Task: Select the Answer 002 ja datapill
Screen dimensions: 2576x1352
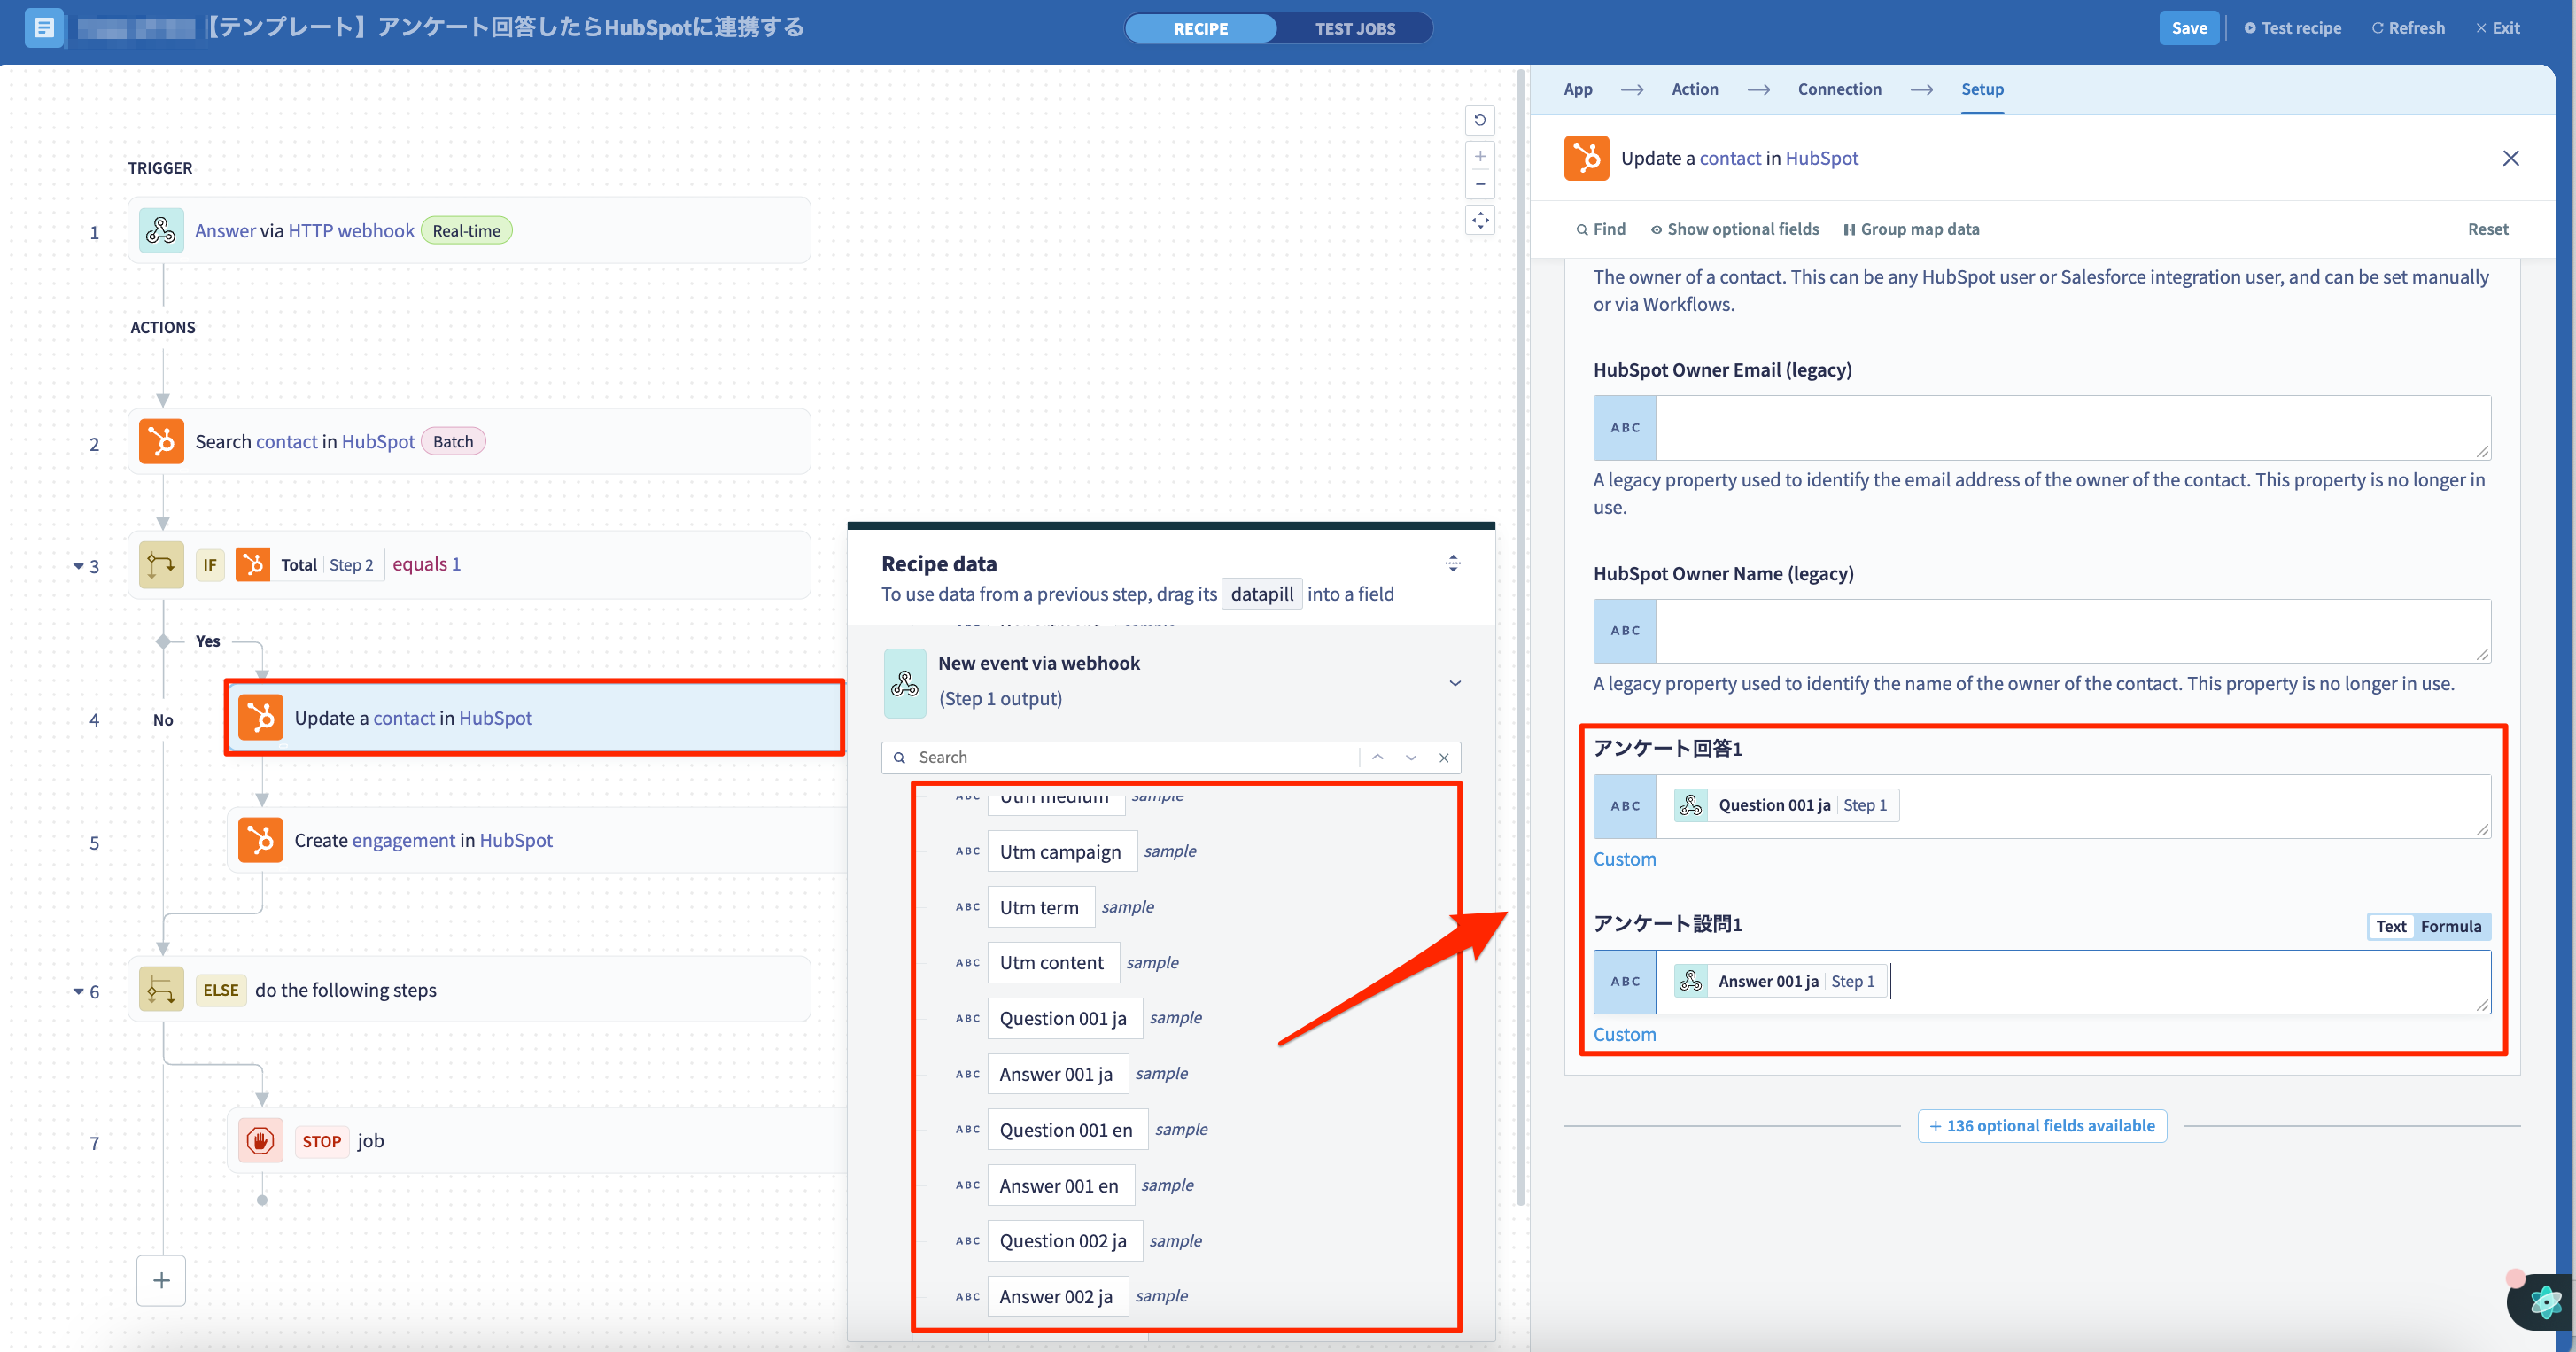Action: point(1056,1296)
